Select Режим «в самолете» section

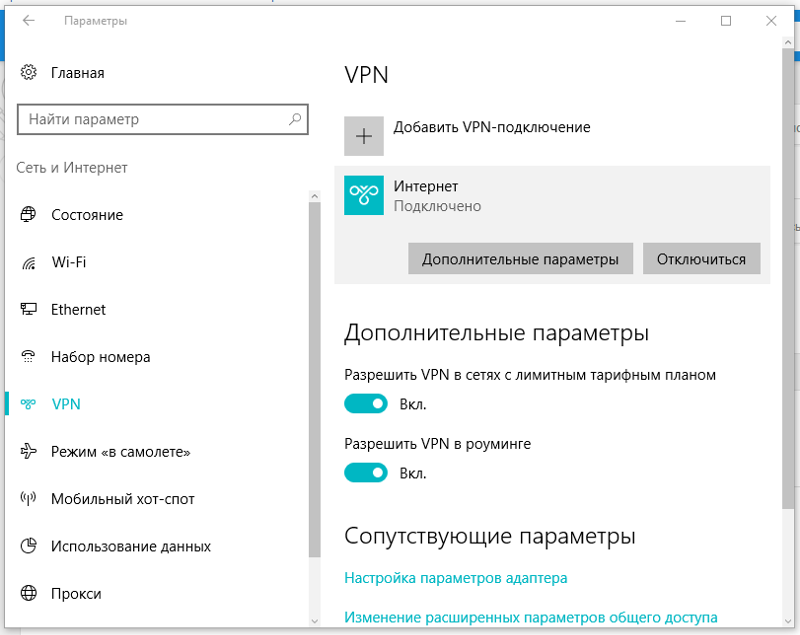[120, 452]
